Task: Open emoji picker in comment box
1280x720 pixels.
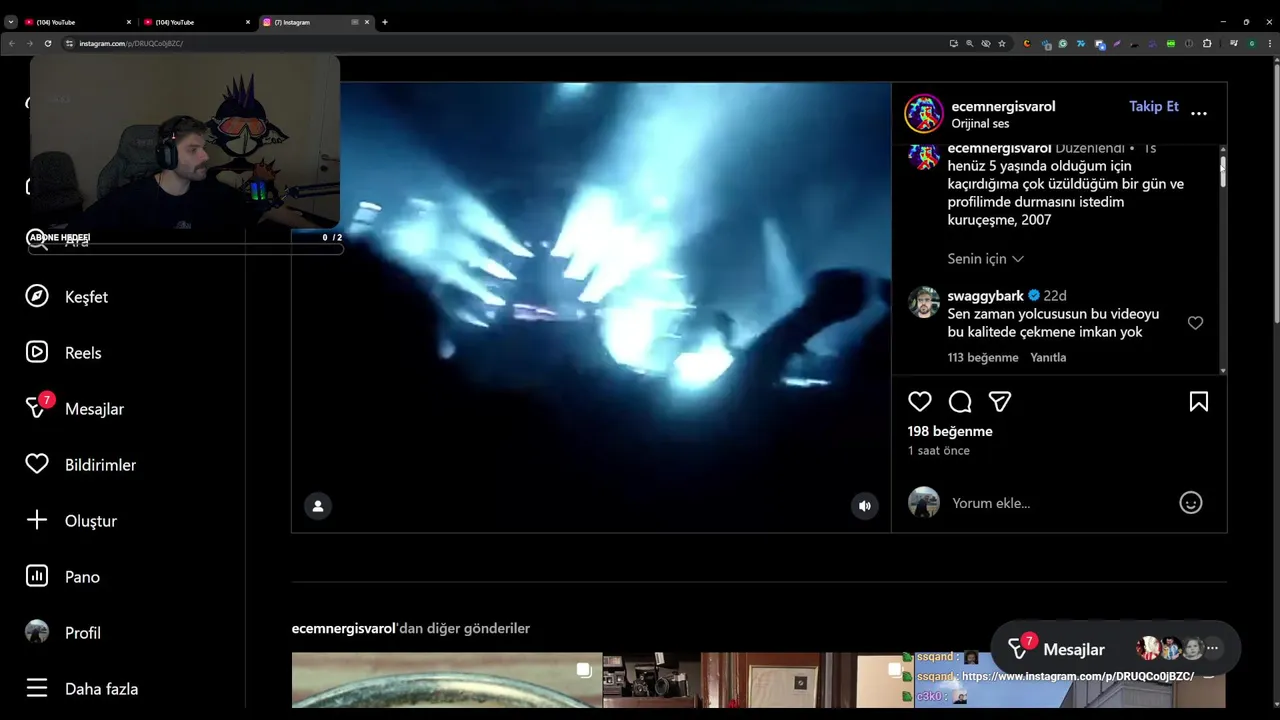Action: (x=1190, y=503)
